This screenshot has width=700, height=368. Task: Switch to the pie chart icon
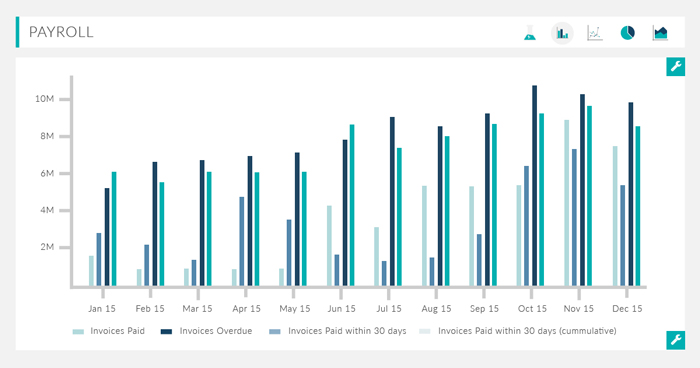(628, 33)
